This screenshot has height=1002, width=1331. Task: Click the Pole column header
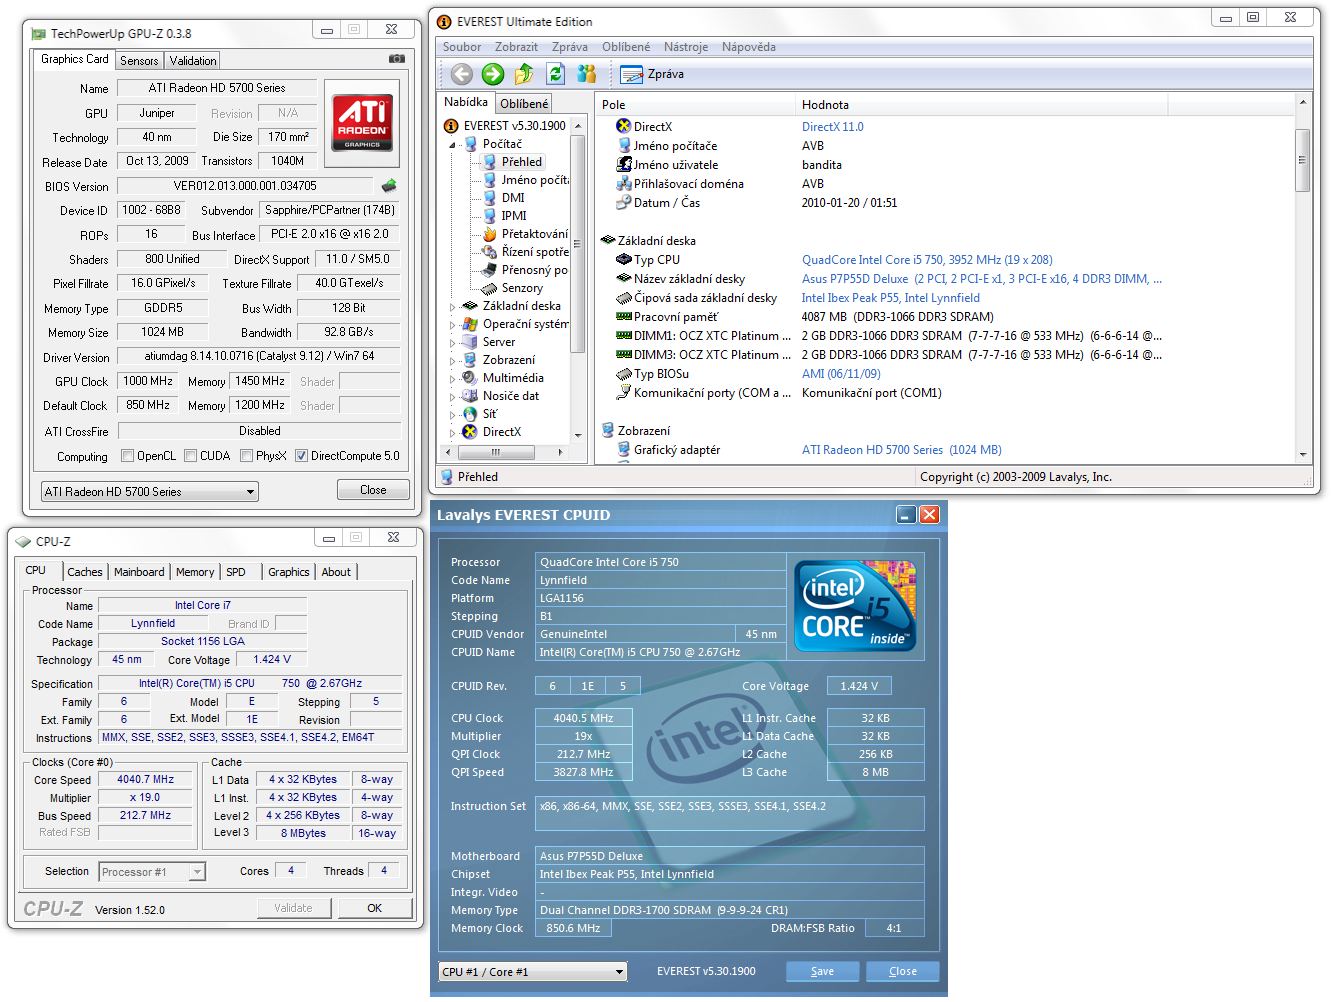696,104
